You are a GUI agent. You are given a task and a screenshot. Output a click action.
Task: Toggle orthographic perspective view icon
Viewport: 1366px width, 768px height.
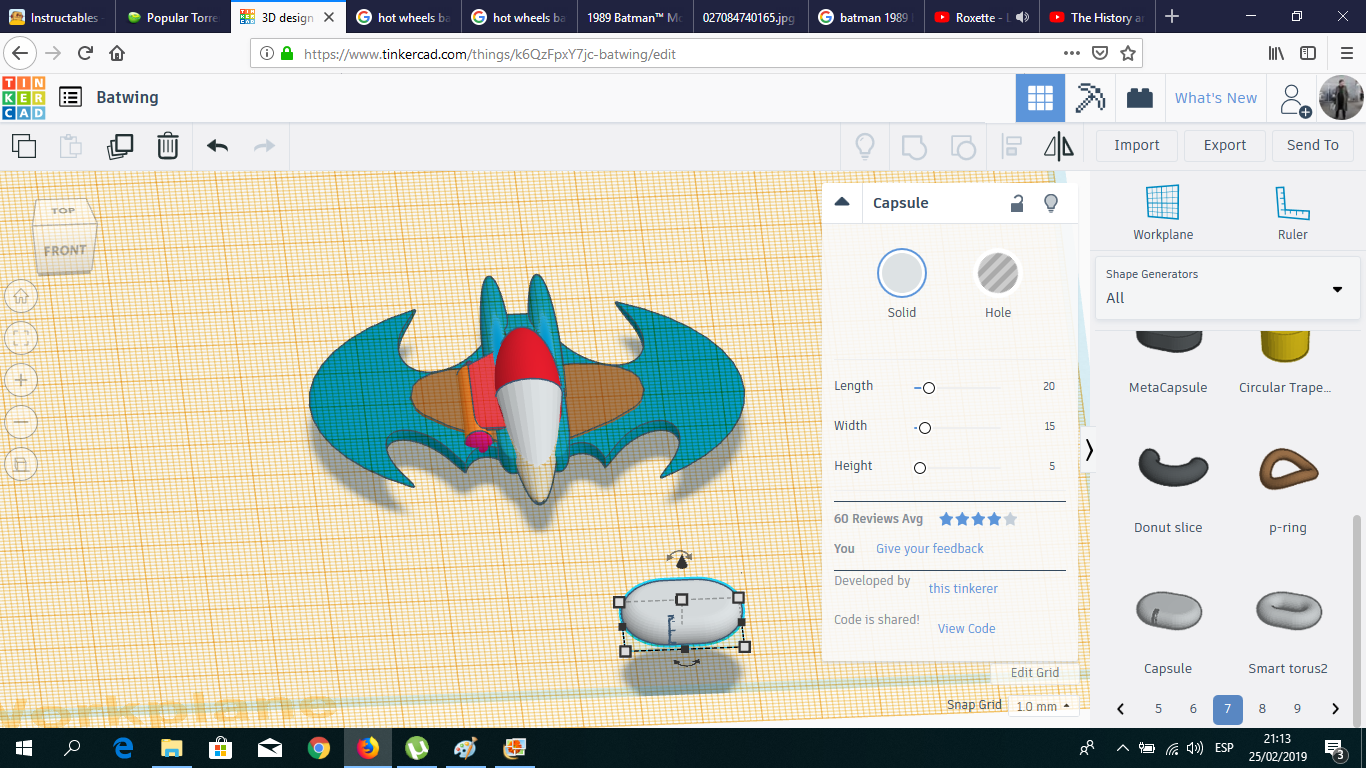(21, 464)
